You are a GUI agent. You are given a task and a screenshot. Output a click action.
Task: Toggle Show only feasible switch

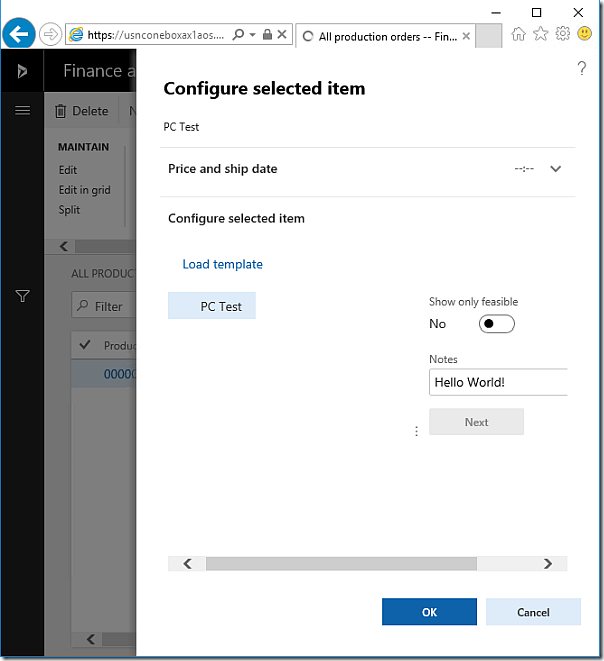tap(497, 324)
